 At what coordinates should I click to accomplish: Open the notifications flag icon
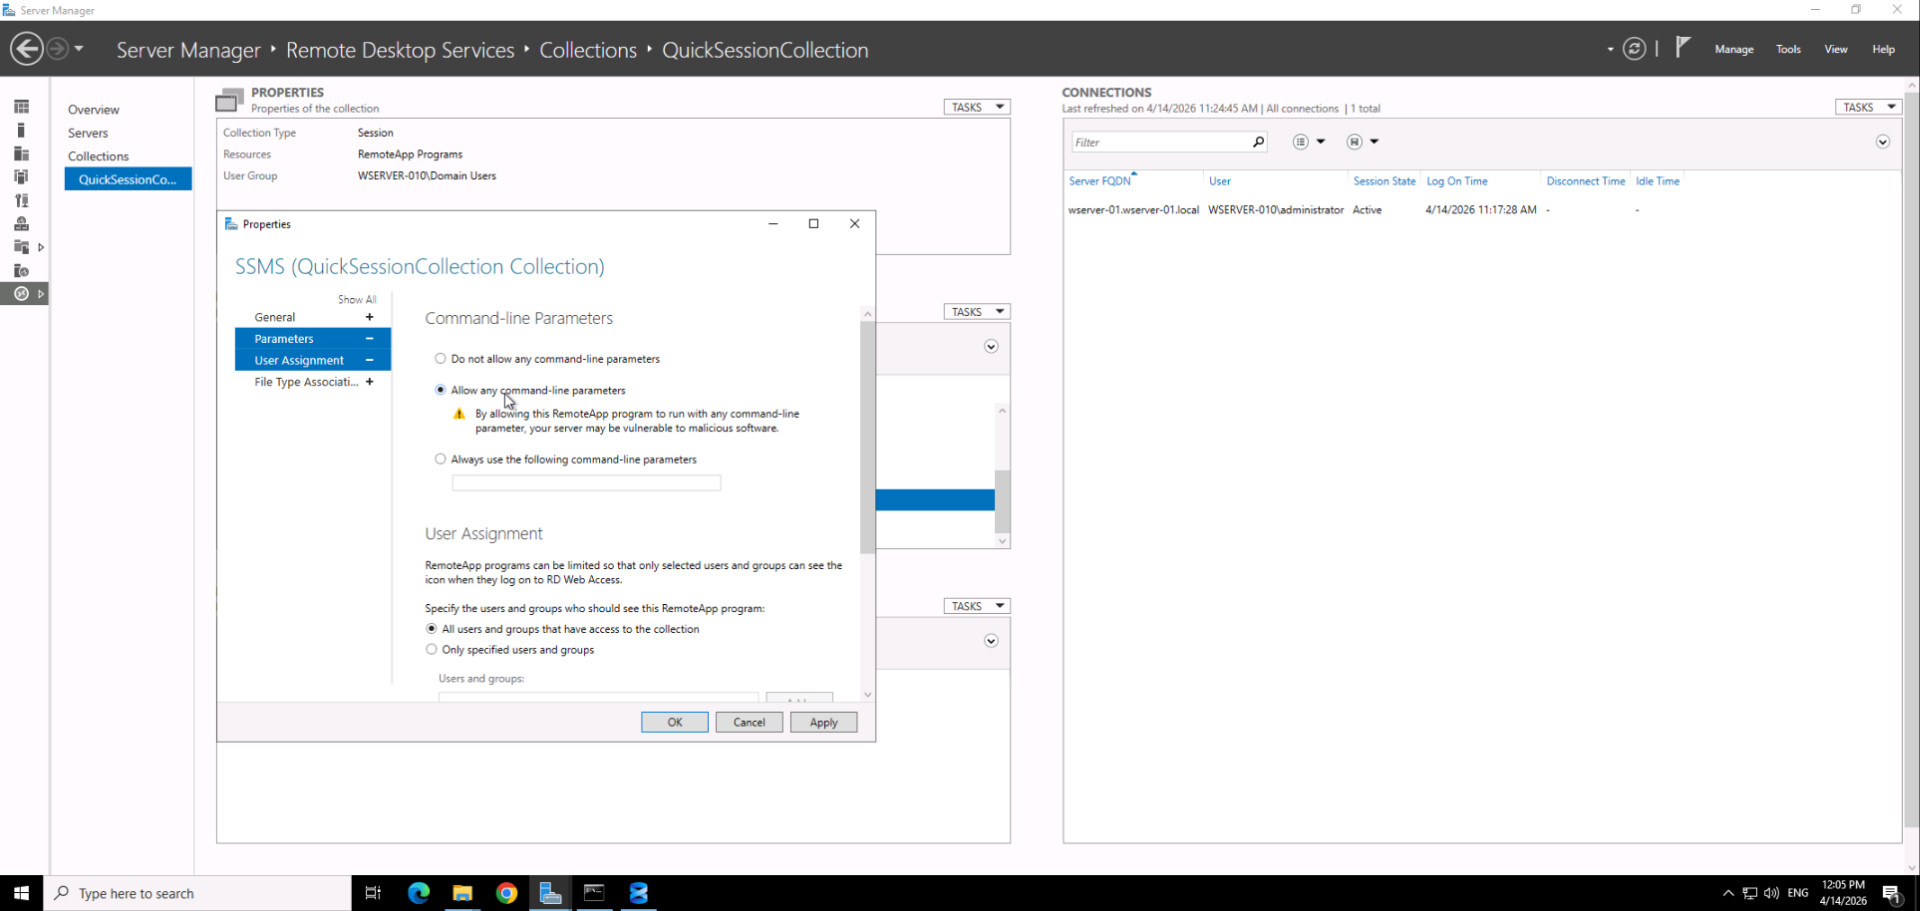pos(1683,47)
